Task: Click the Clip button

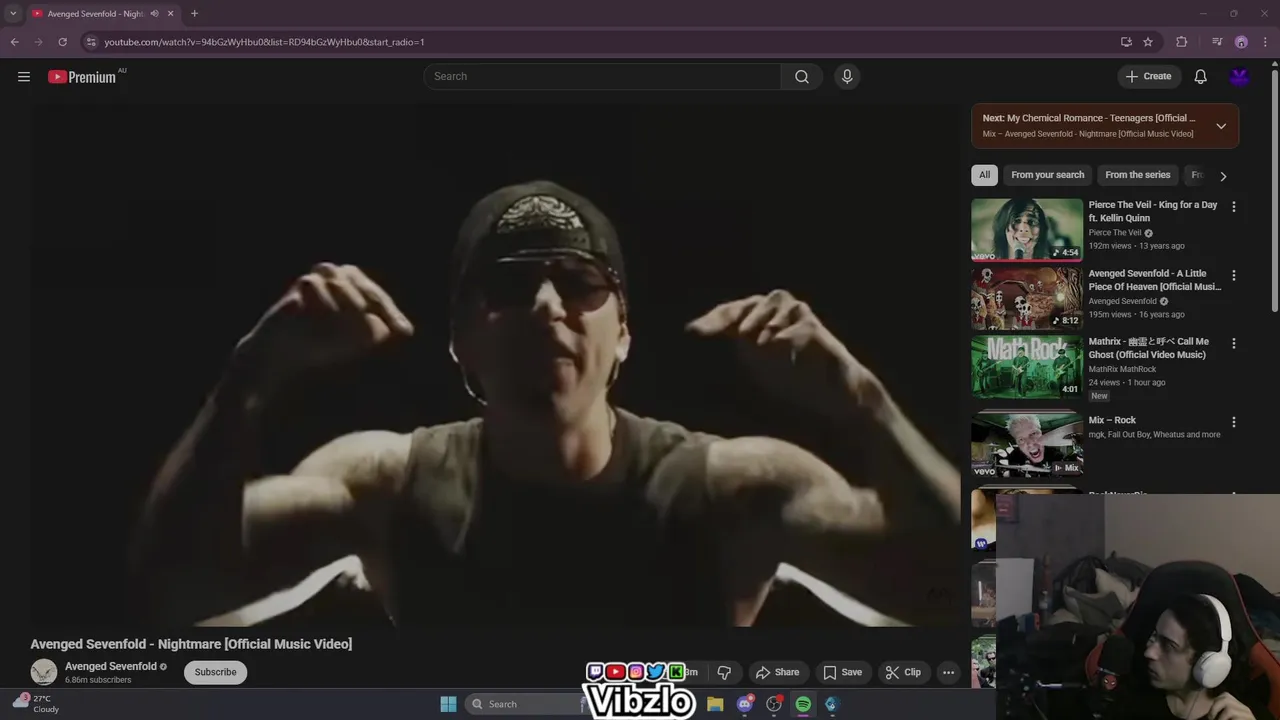Action: 903,672
